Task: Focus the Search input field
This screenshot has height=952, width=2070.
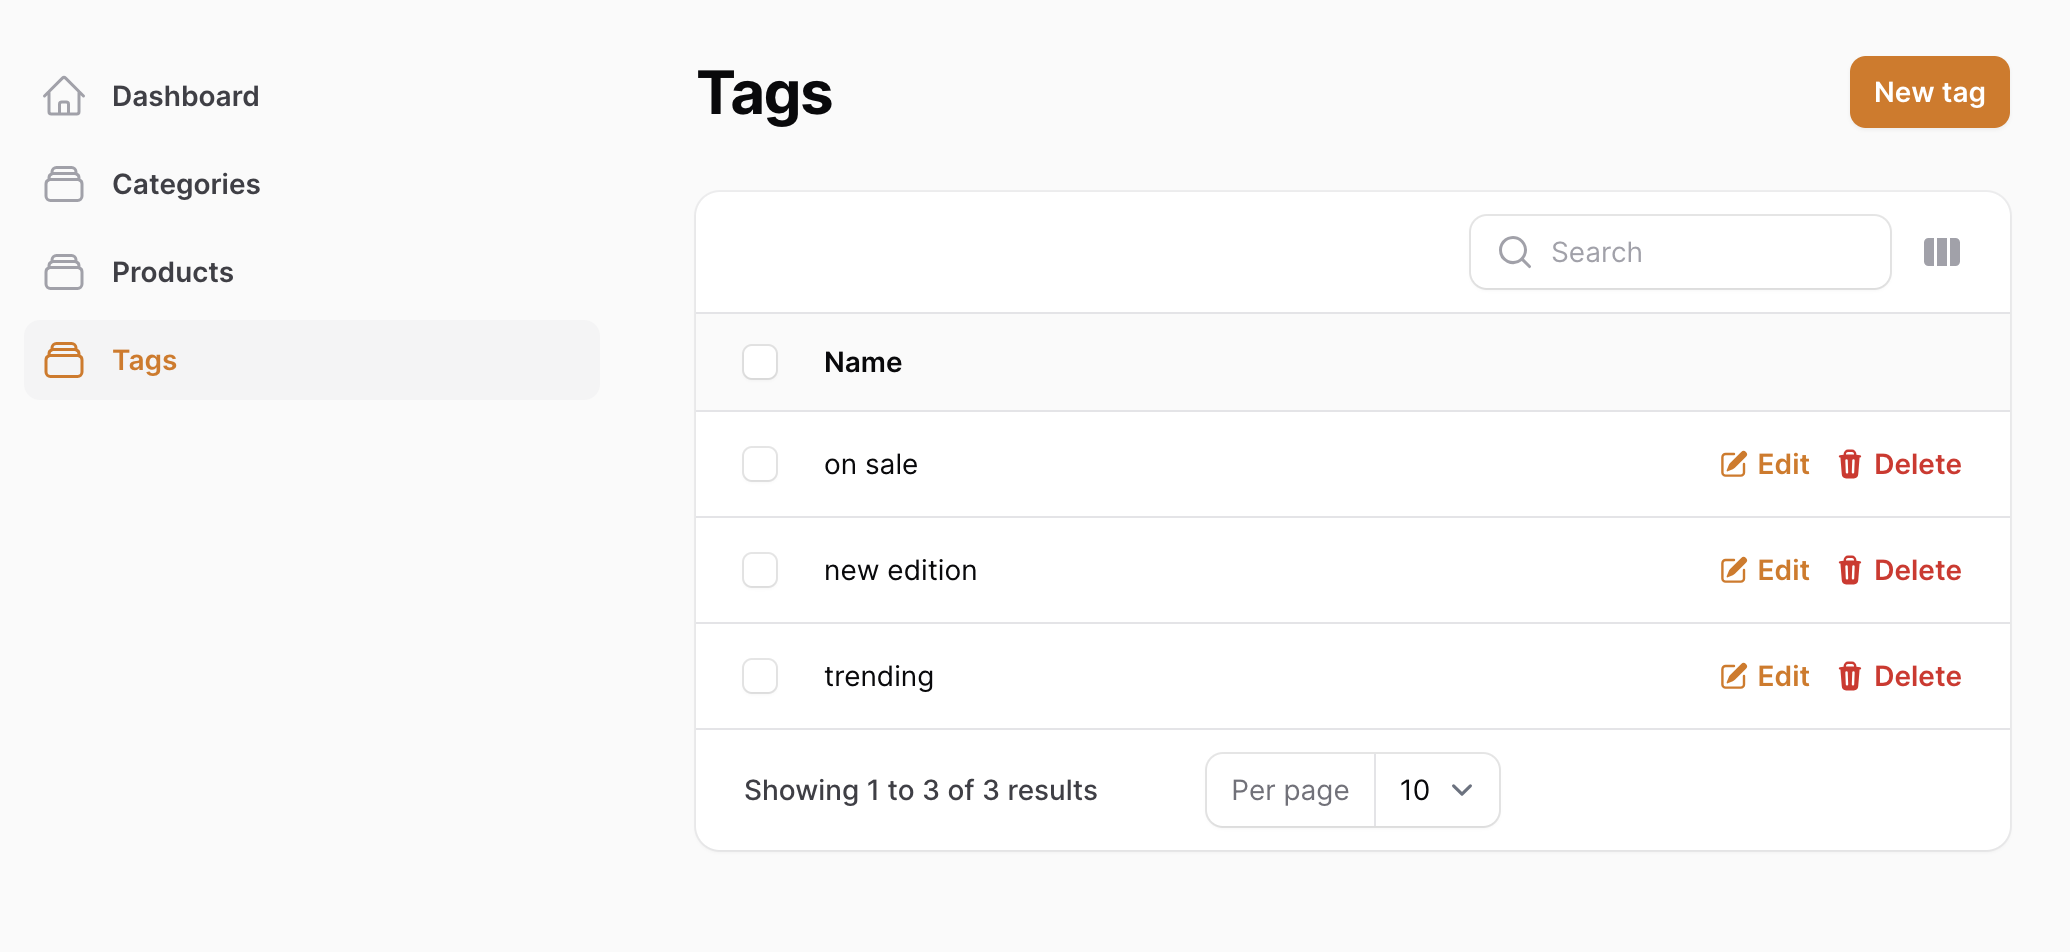Action: [1680, 252]
